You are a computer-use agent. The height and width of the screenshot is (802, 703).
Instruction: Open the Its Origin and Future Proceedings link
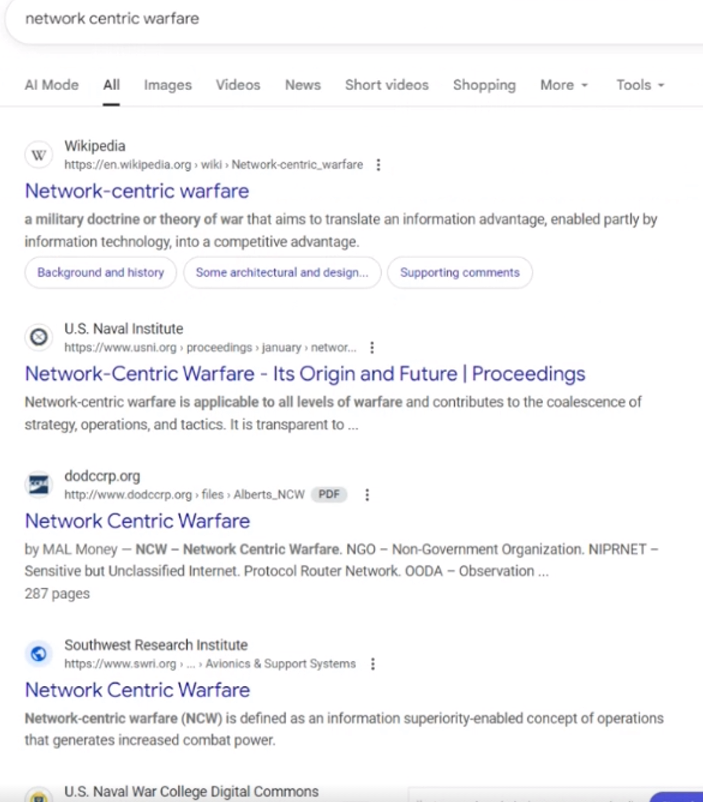305,374
